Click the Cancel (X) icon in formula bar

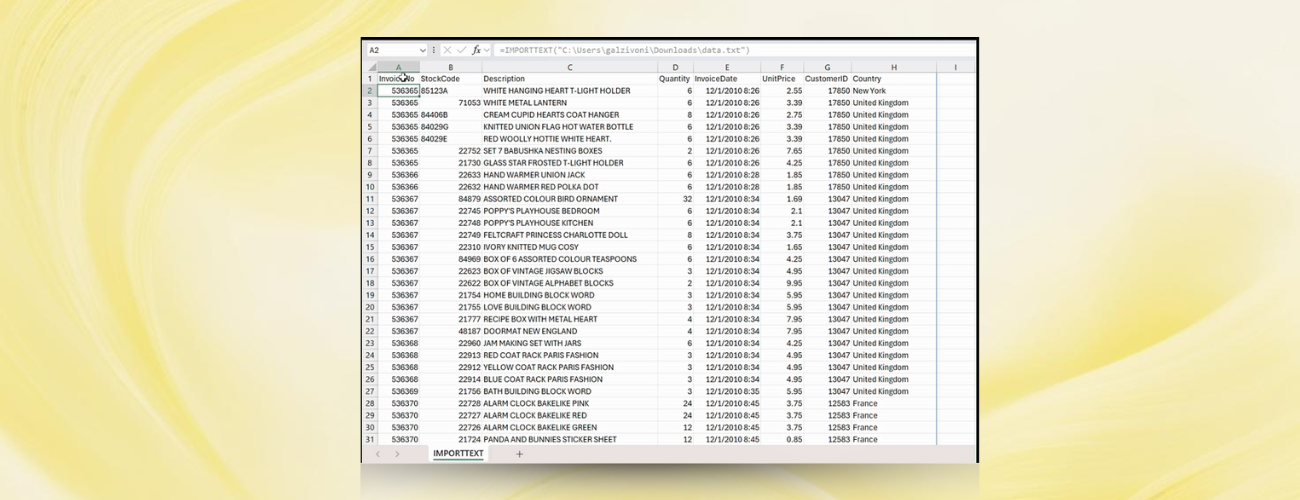click(x=447, y=50)
